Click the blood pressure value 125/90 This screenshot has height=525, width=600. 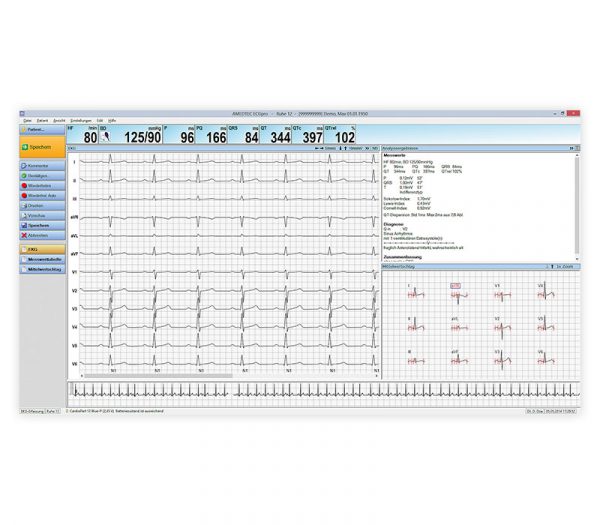pos(143,138)
